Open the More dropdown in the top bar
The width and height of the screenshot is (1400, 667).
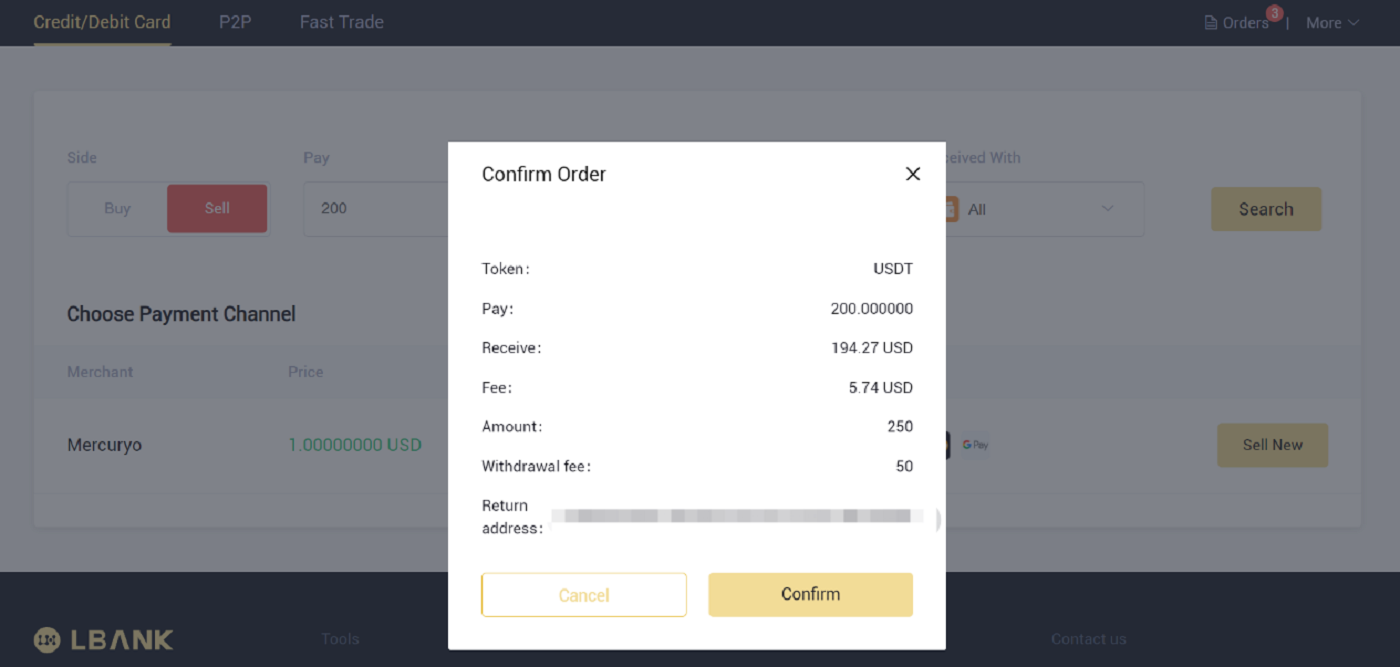click(1332, 22)
